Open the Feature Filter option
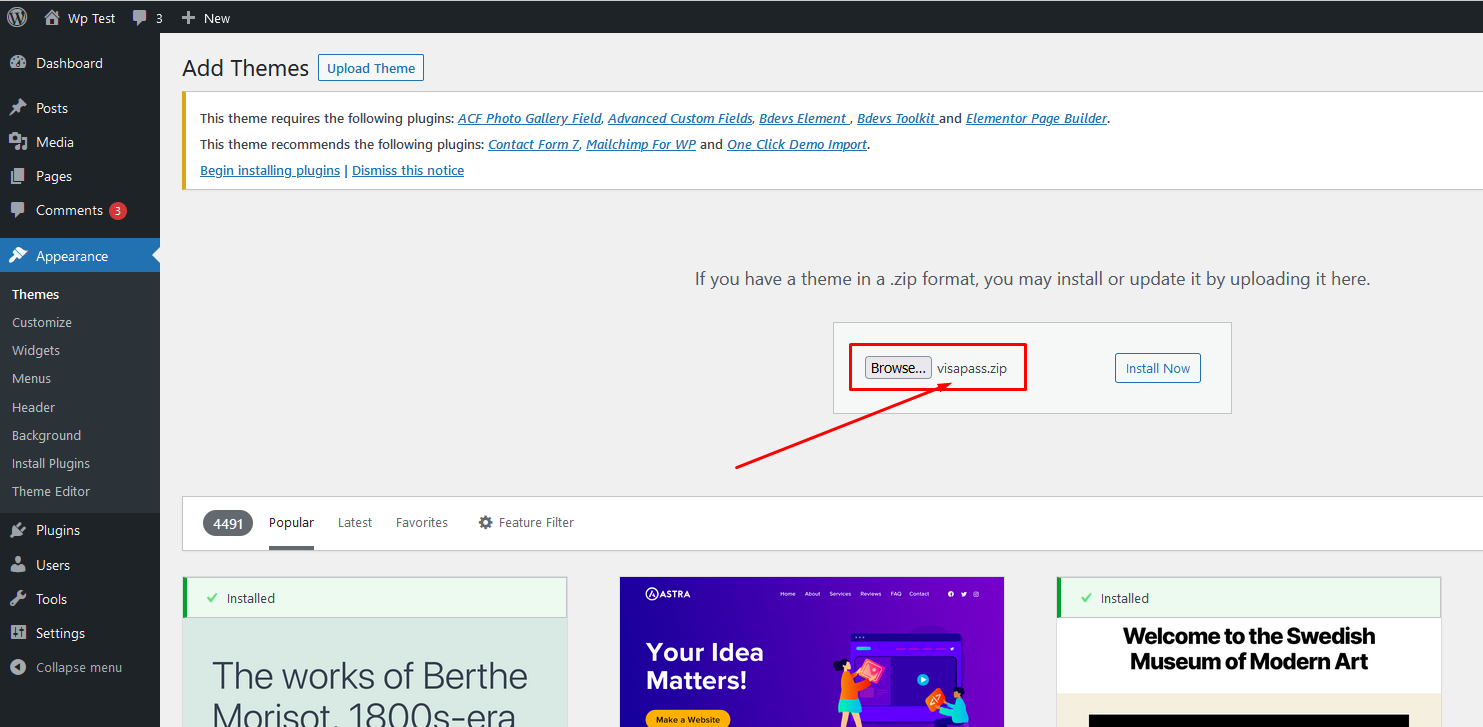 click(x=526, y=522)
